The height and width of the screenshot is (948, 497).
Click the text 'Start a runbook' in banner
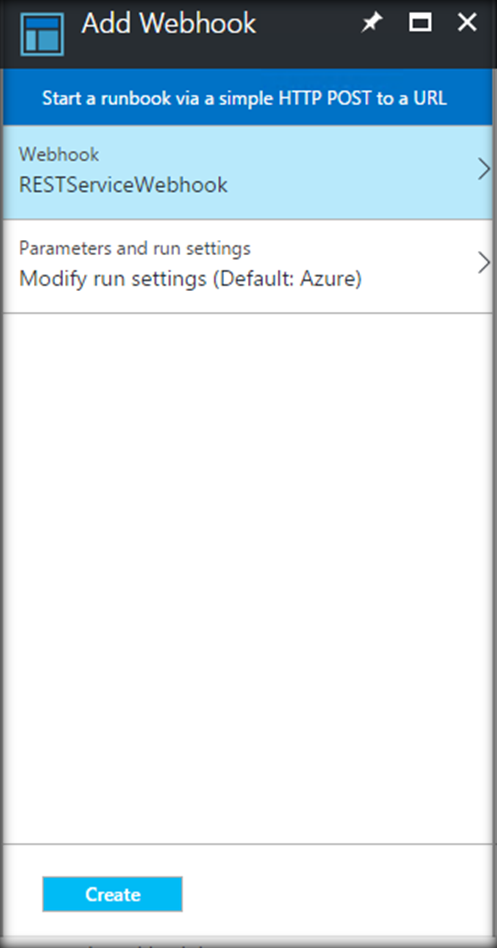tap(93, 98)
